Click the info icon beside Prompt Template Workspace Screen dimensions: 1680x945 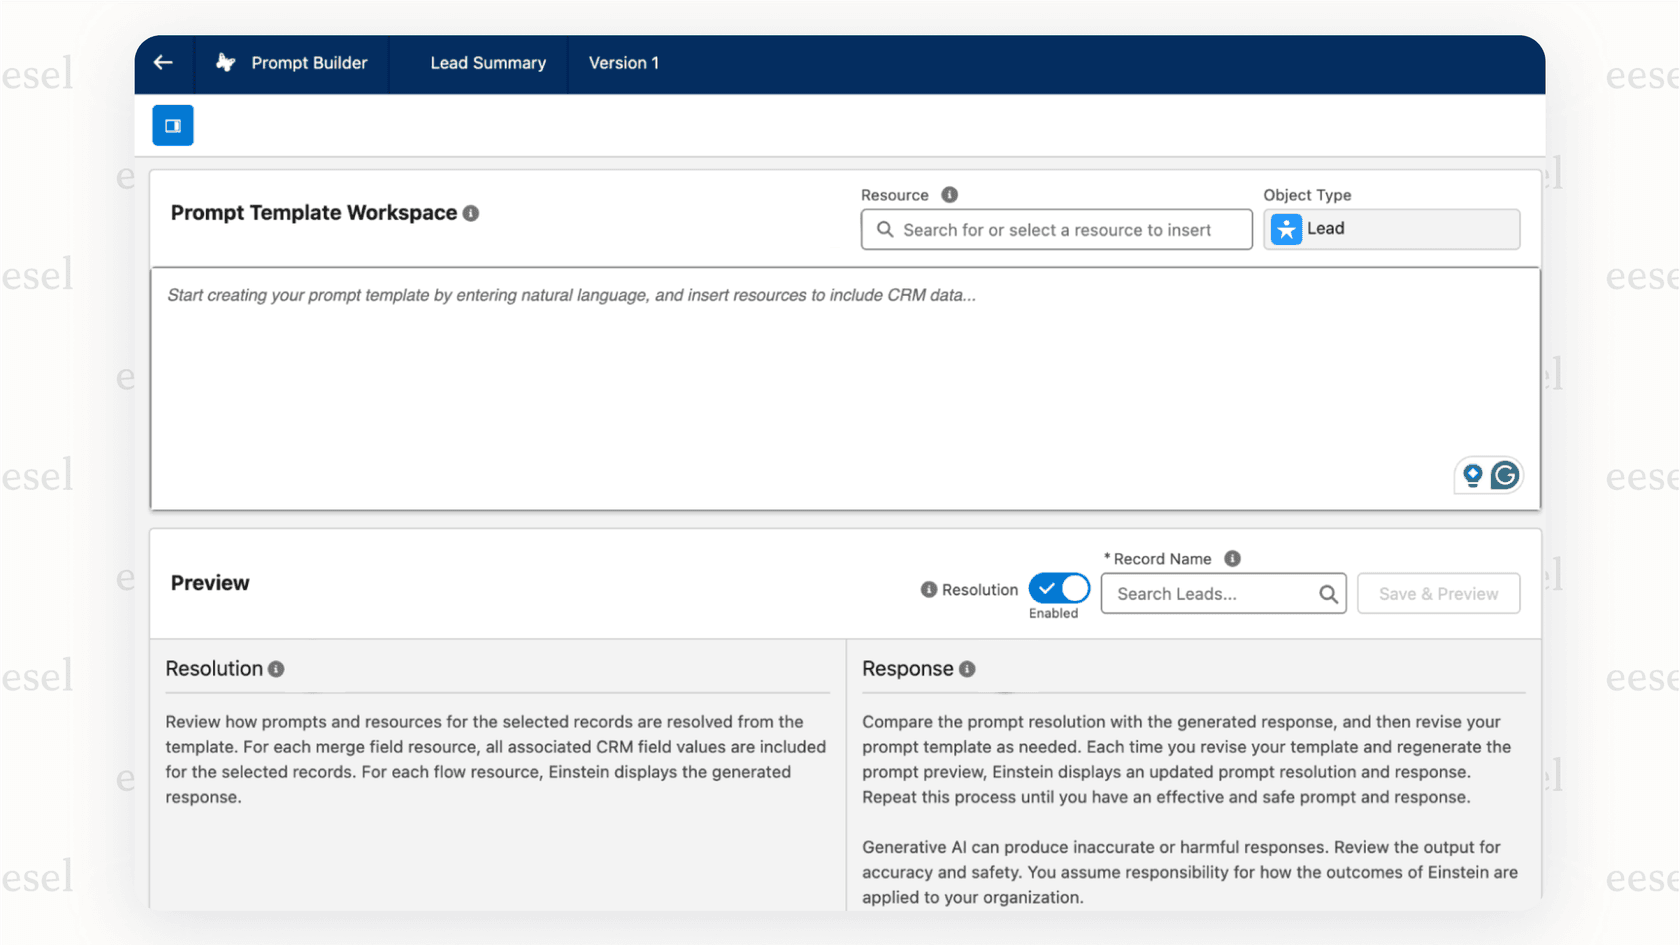click(x=471, y=213)
